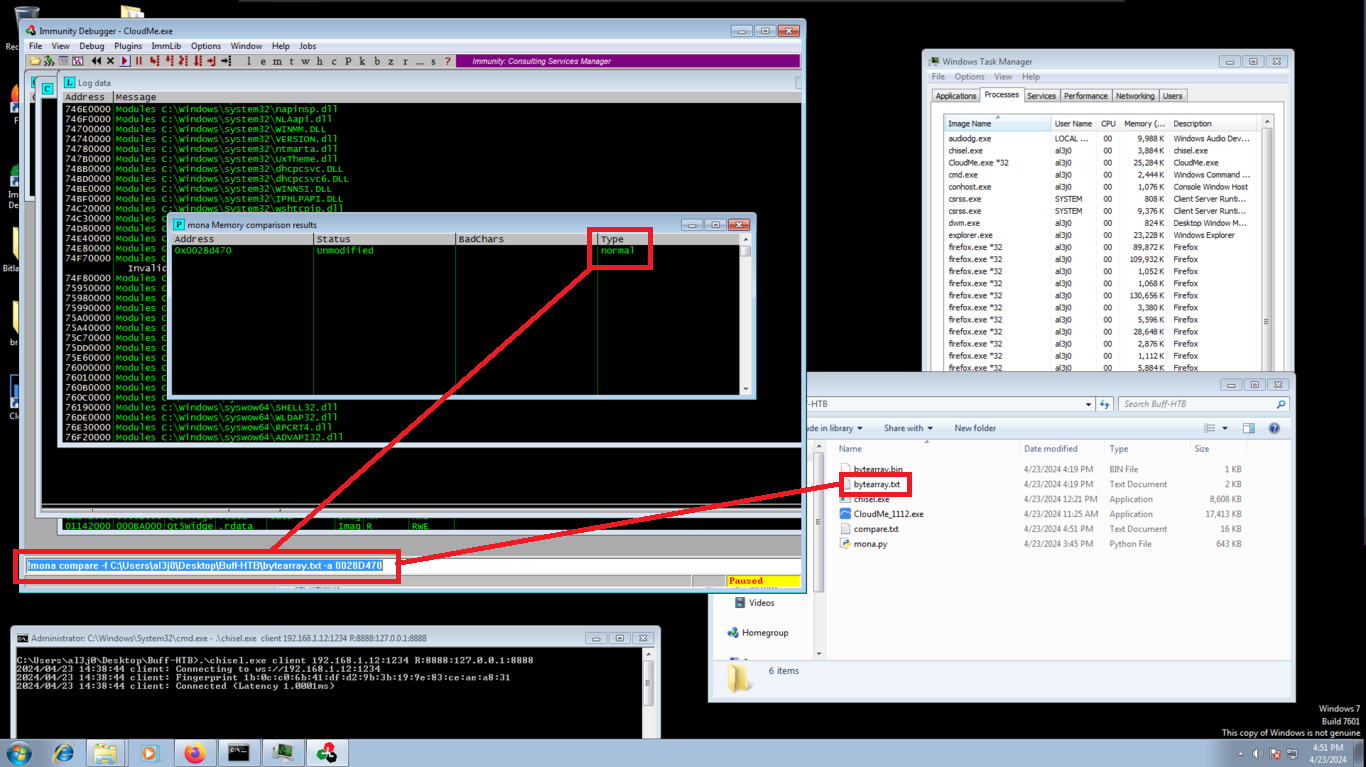Click the Windows Start button
This screenshot has height=767, width=1366.
[x=19, y=753]
